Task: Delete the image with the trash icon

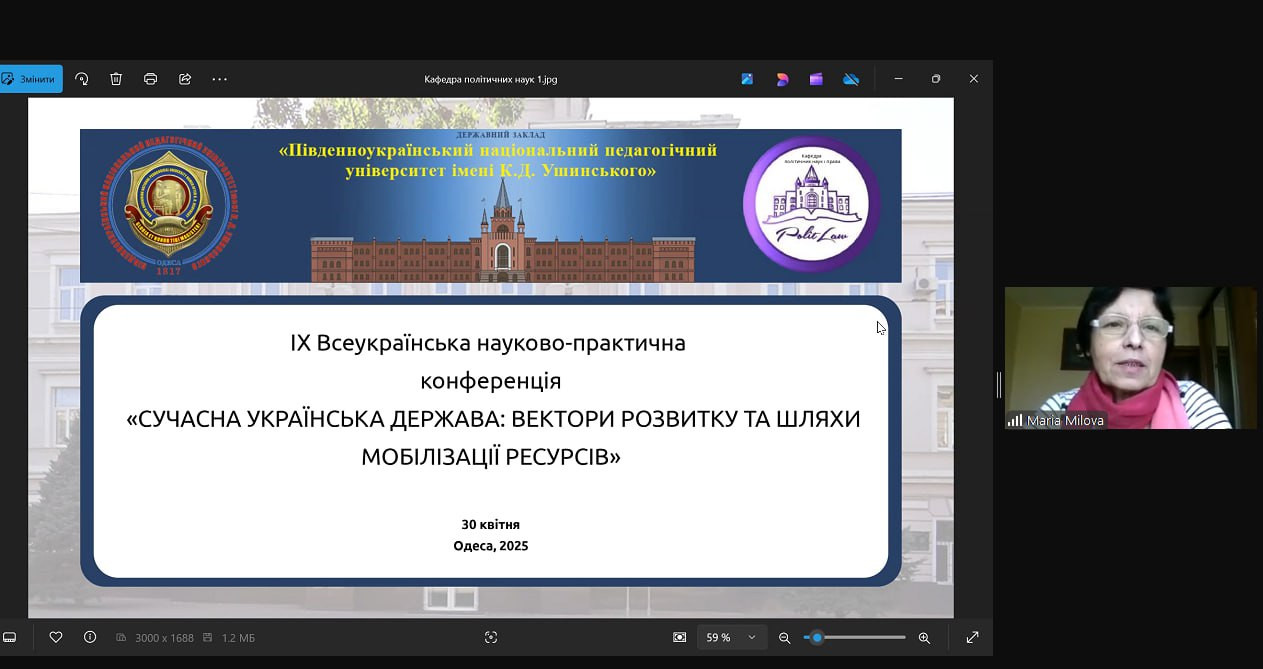Action: point(116,79)
